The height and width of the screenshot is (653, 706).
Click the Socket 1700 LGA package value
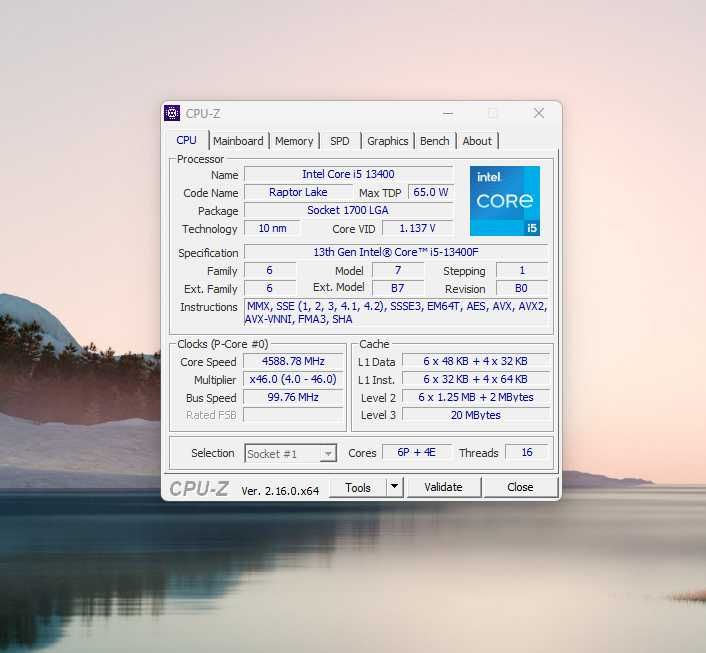point(348,210)
